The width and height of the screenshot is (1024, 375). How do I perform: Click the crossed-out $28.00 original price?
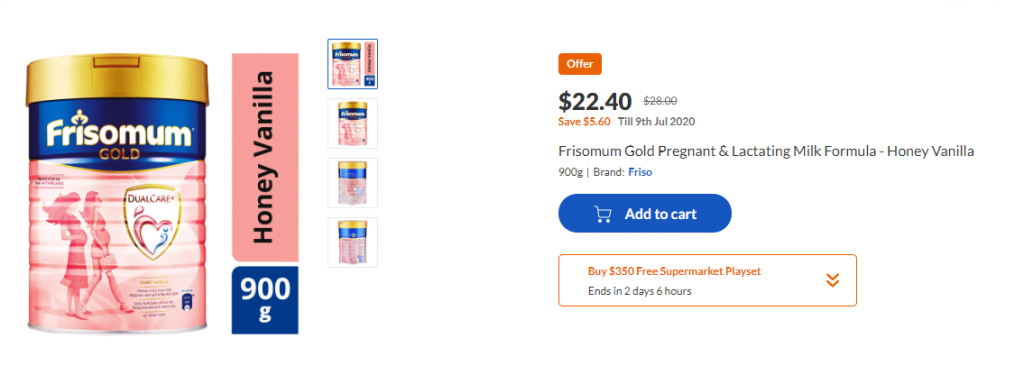[660, 101]
